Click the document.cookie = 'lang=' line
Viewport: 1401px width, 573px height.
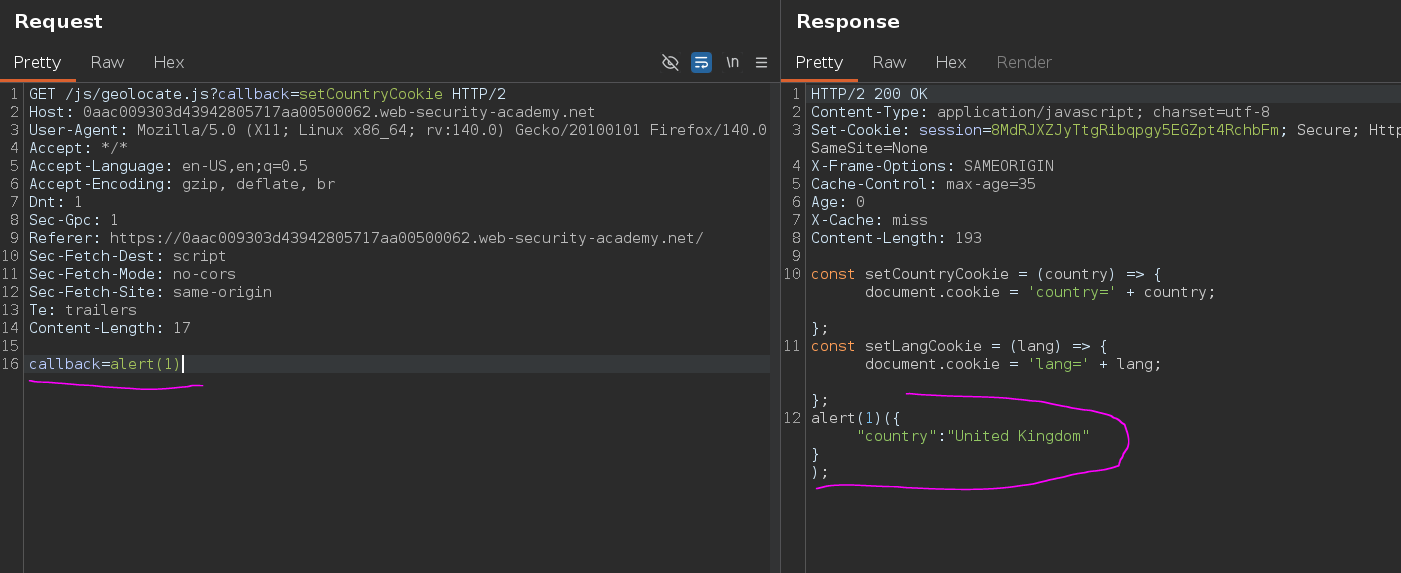coord(1013,364)
